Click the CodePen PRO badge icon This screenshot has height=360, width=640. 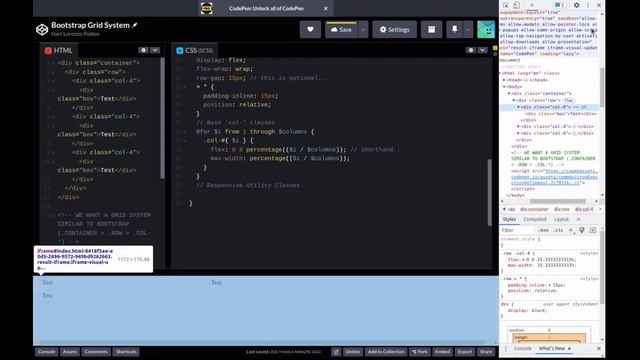pos(207,8)
